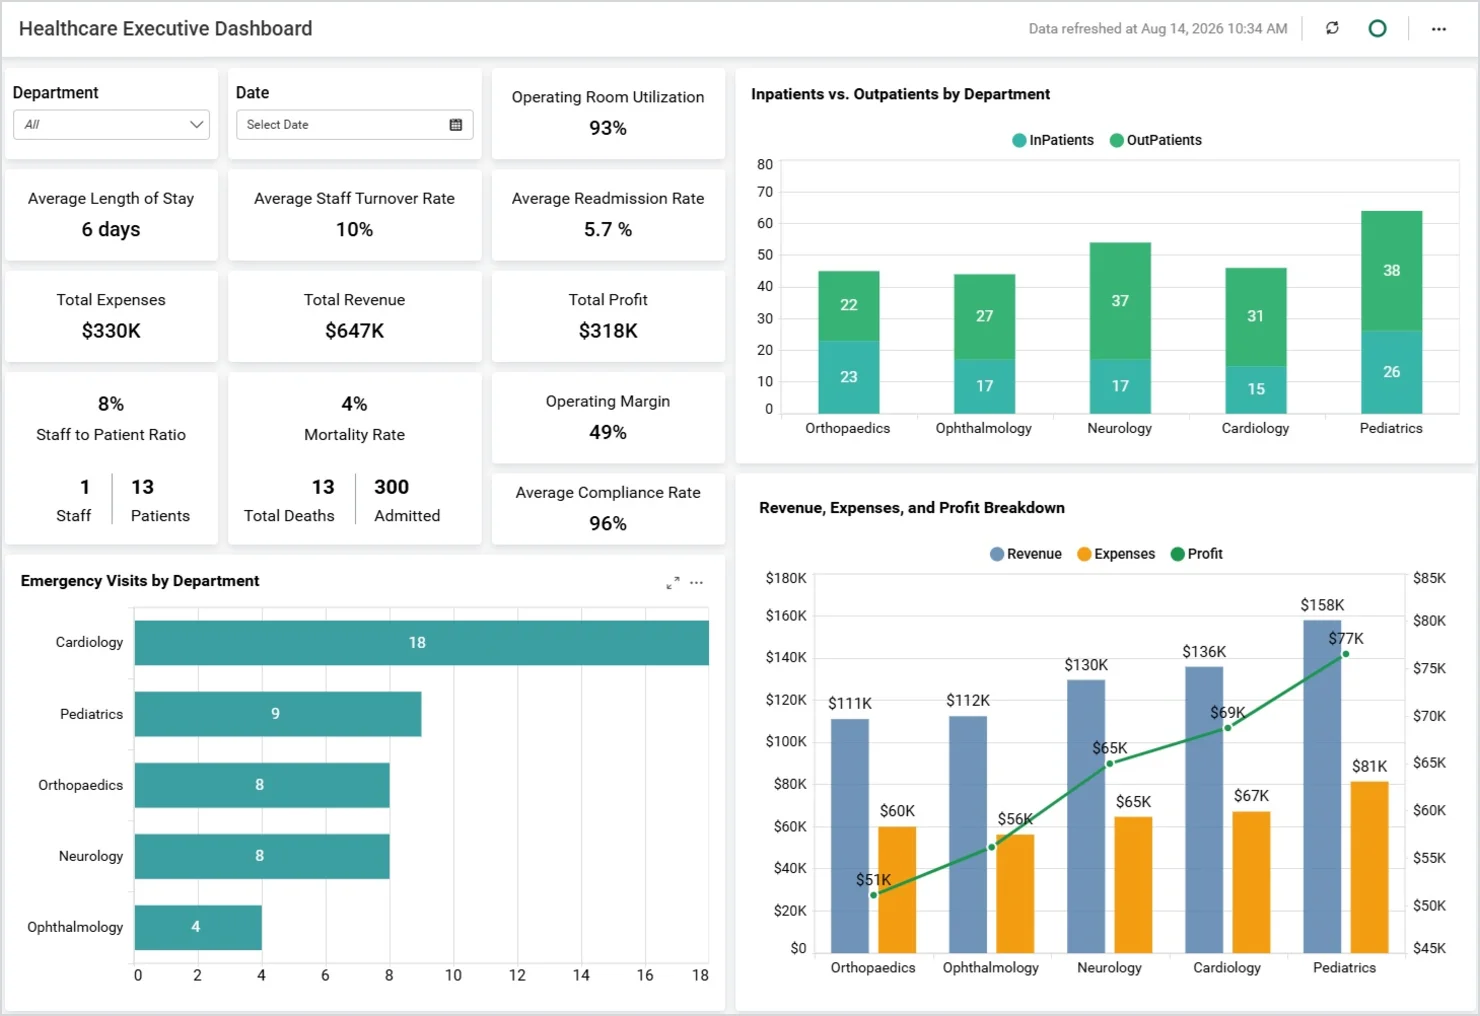
Task: Click the Average Staff Turnover Rate card
Action: [x=354, y=215]
